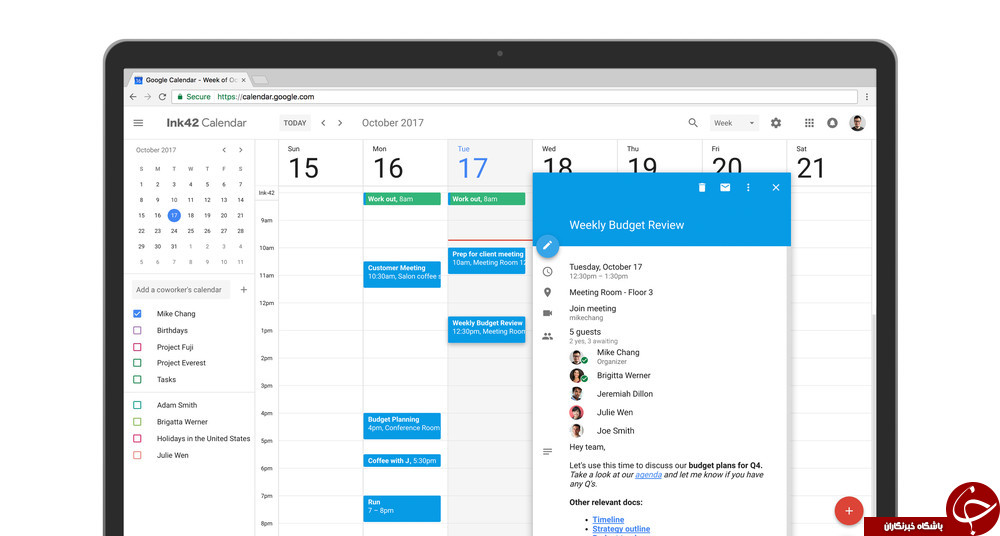This screenshot has height=536, width=1000.
Task: Open Weekly Budget Review calendar block
Action: (487, 329)
